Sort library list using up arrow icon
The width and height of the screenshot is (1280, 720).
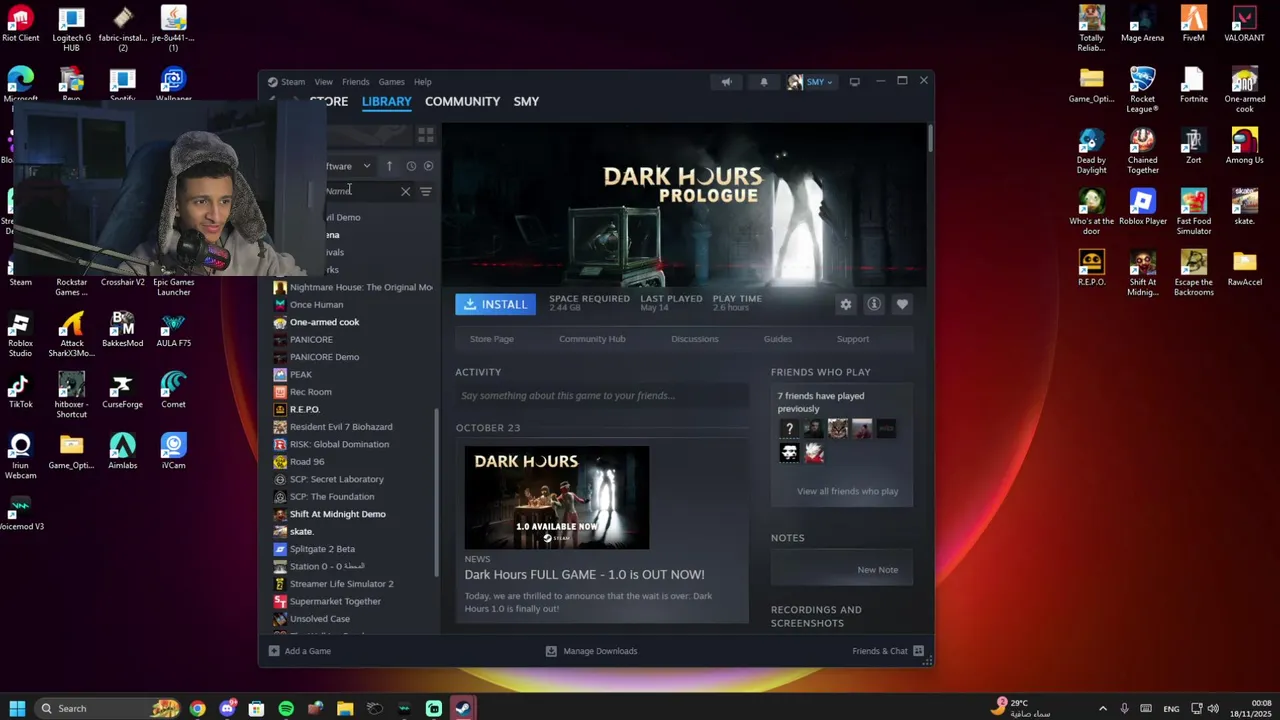pos(389,166)
